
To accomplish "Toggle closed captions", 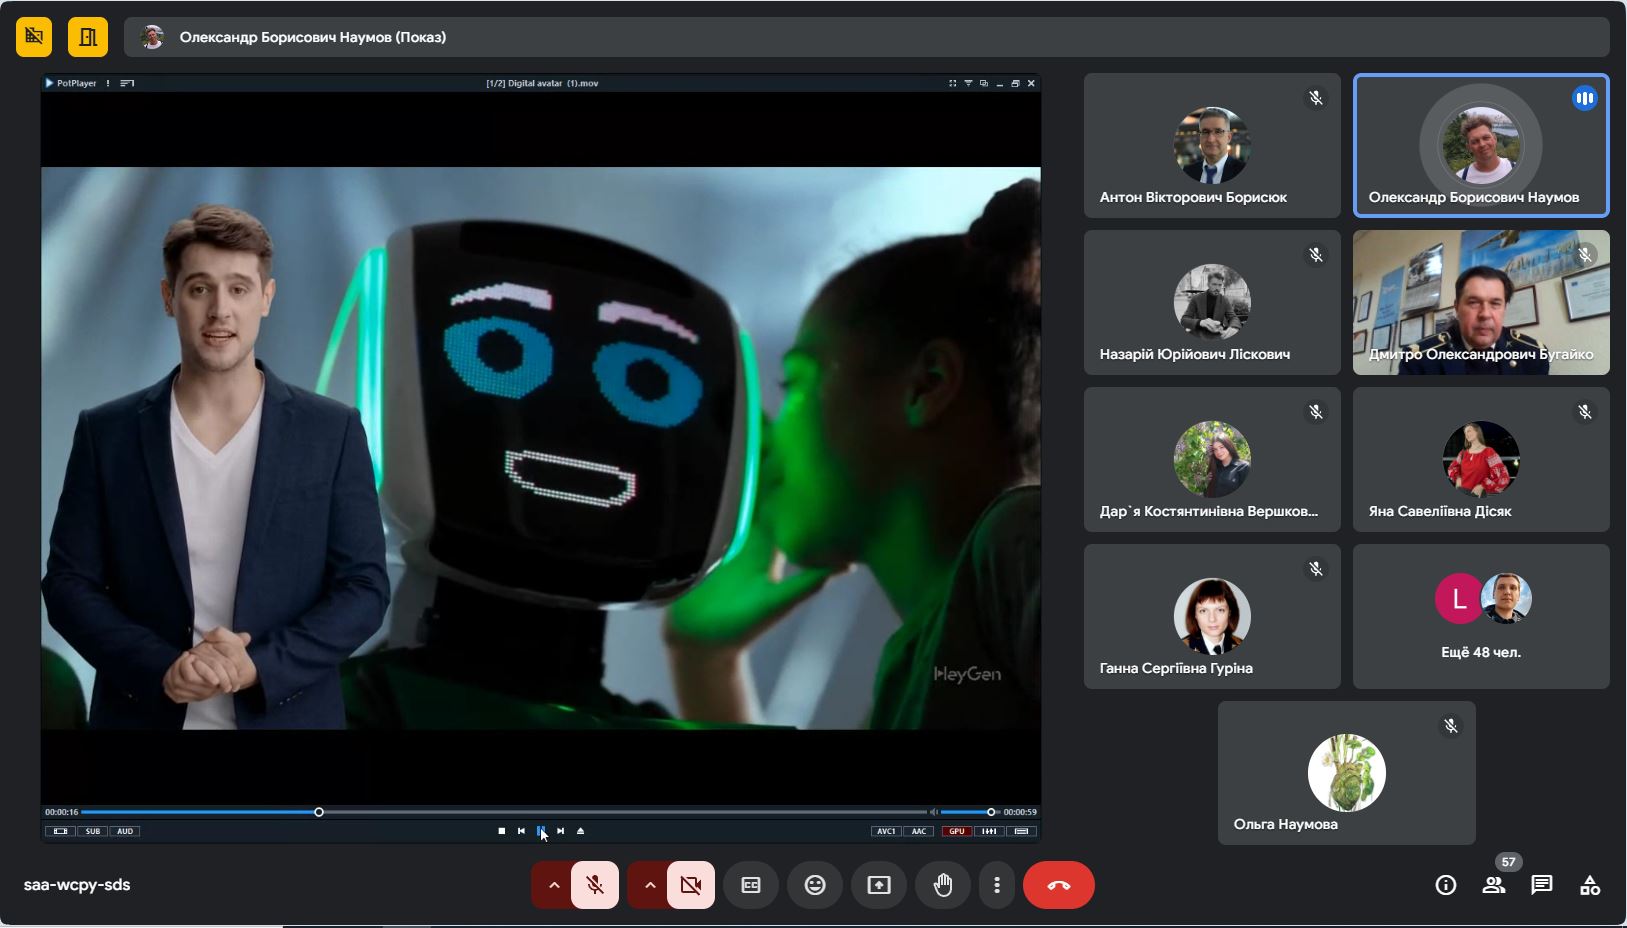I will (751, 885).
